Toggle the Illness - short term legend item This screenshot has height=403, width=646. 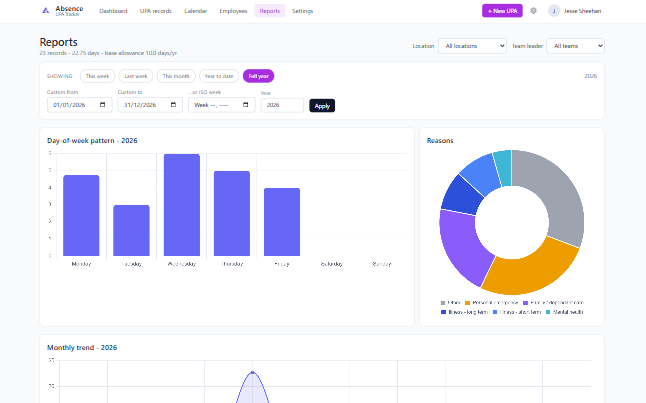pyautogui.click(x=517, y=312)
